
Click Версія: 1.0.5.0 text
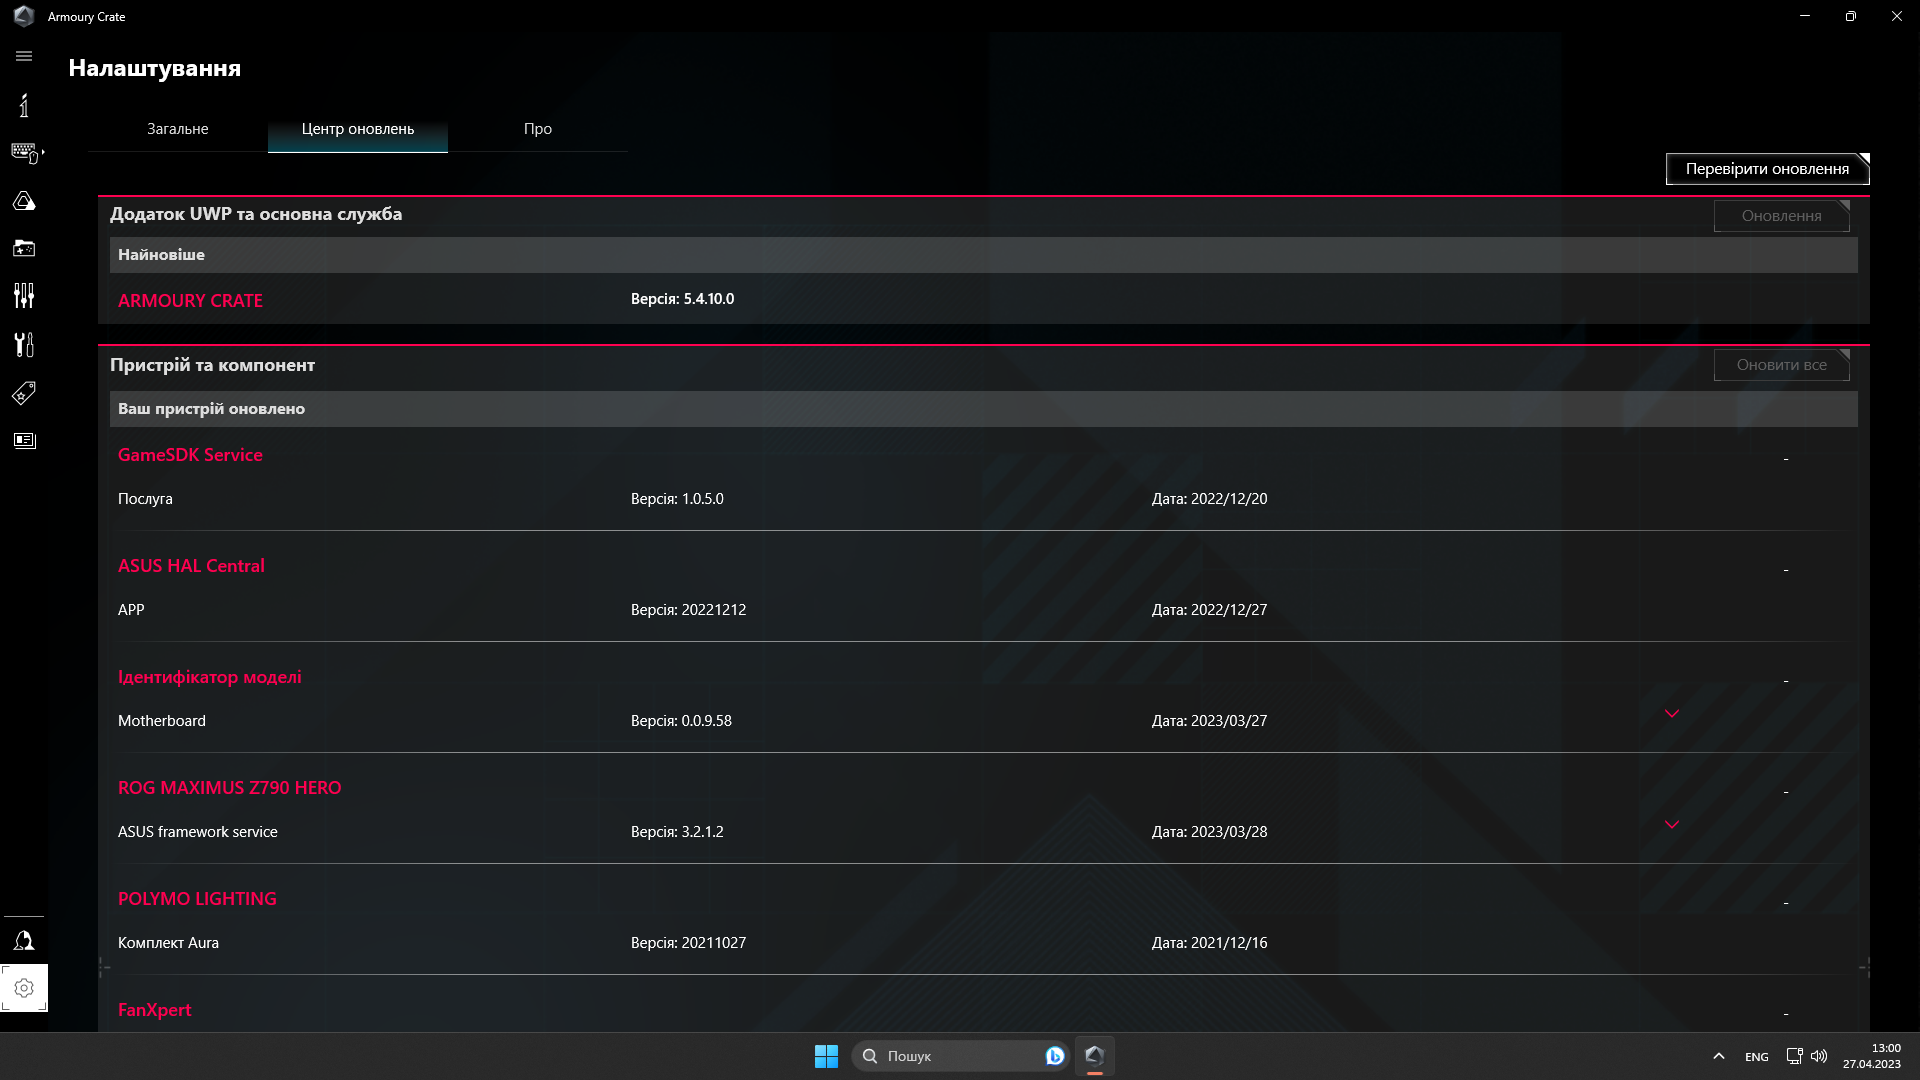tap(677, 499)
